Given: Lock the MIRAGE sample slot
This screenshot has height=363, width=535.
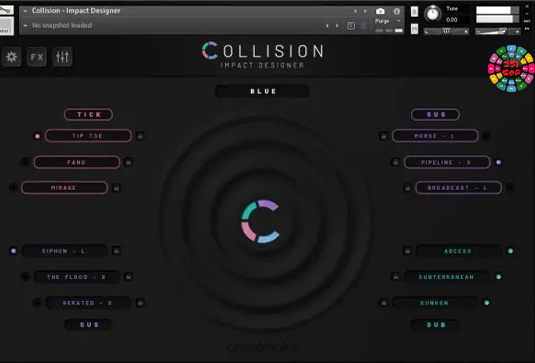Looking at the screenshot, I should point(116,188).
